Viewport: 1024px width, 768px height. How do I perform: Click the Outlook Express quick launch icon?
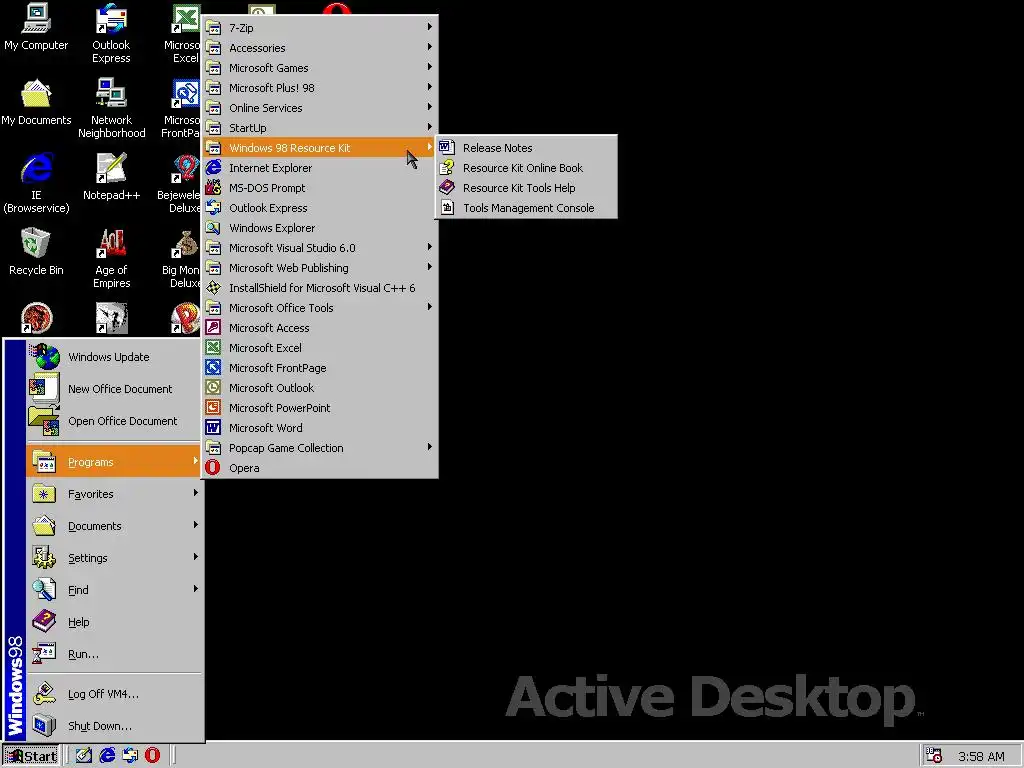(x=130, y=756)
